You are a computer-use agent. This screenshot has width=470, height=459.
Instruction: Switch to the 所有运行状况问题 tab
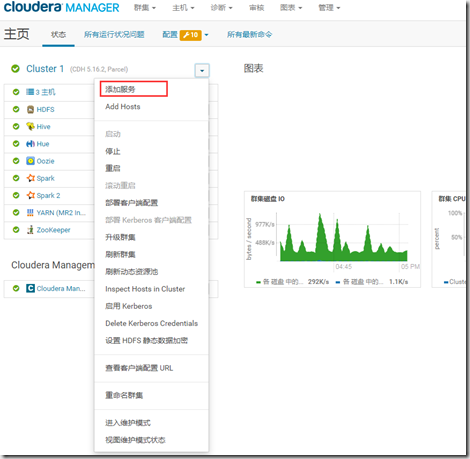point(114,35)
